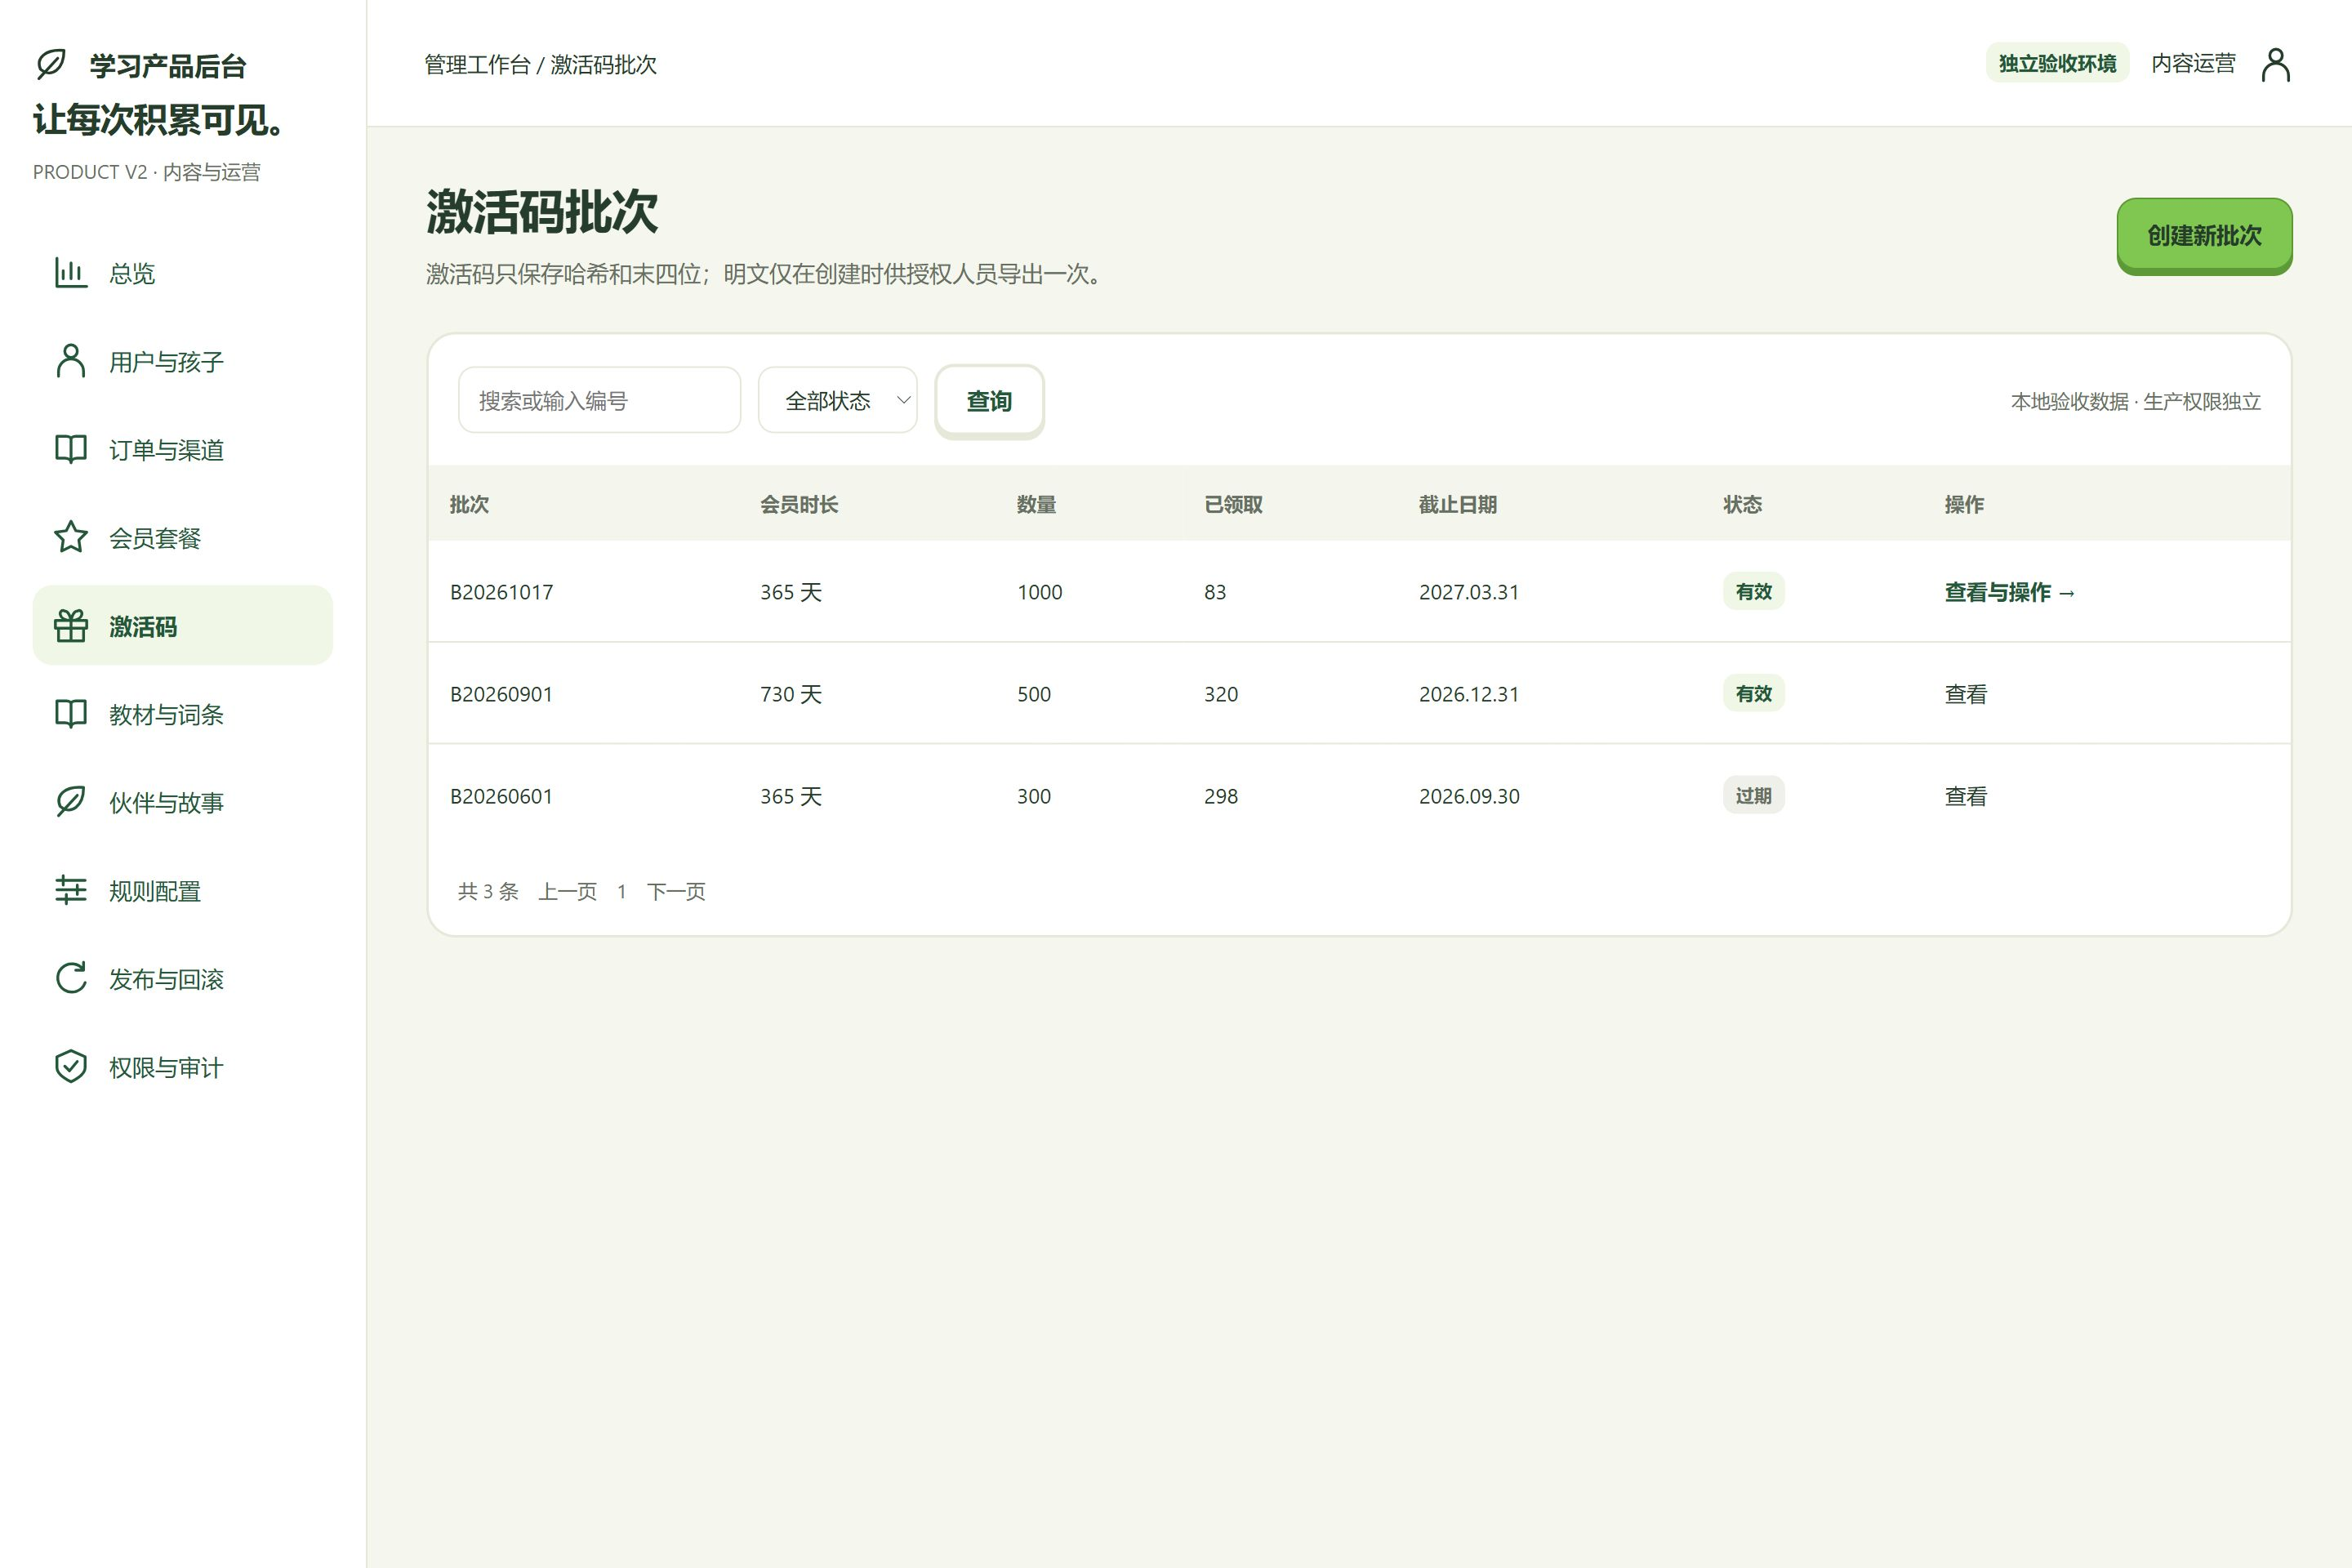Click the 298 claimed count cell
Viewport: 2352px width, 1568px height.
(1221, 796)
